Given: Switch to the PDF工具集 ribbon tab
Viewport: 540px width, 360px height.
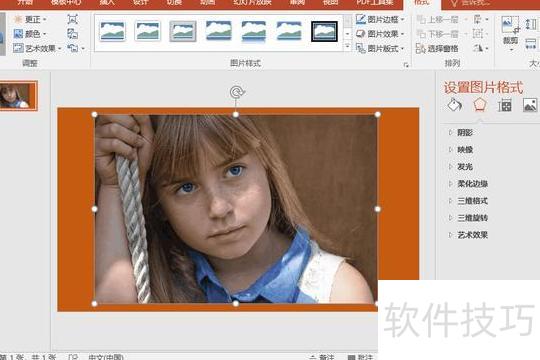Looking at the screenshot, I should (375, 3).
